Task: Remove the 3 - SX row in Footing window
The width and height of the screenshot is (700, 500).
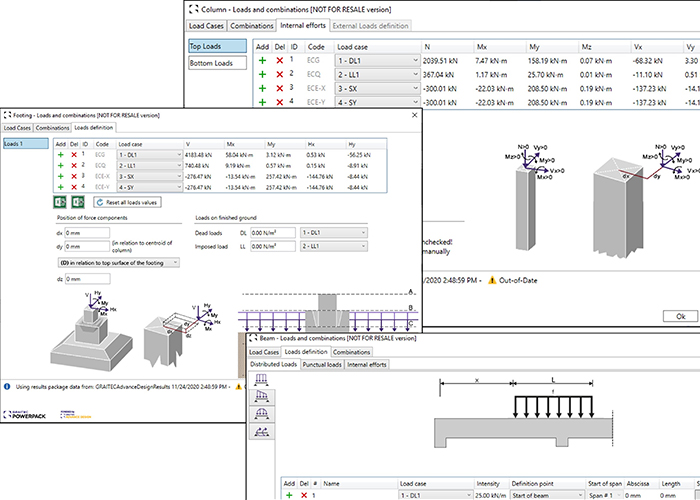Action: click(74, 176)
